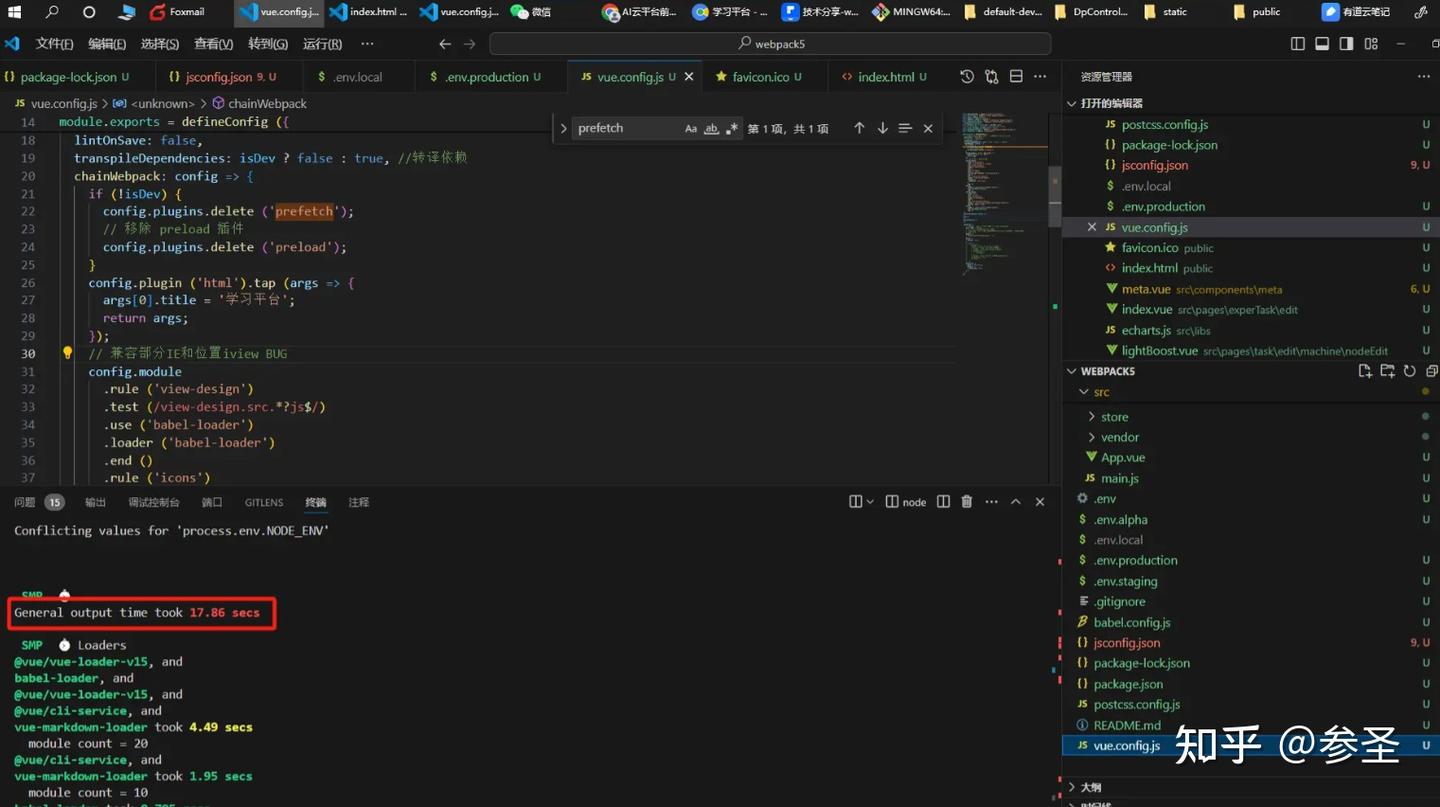Split the editor with the split icon
1440x807 pixels.
coord(1016,77)
